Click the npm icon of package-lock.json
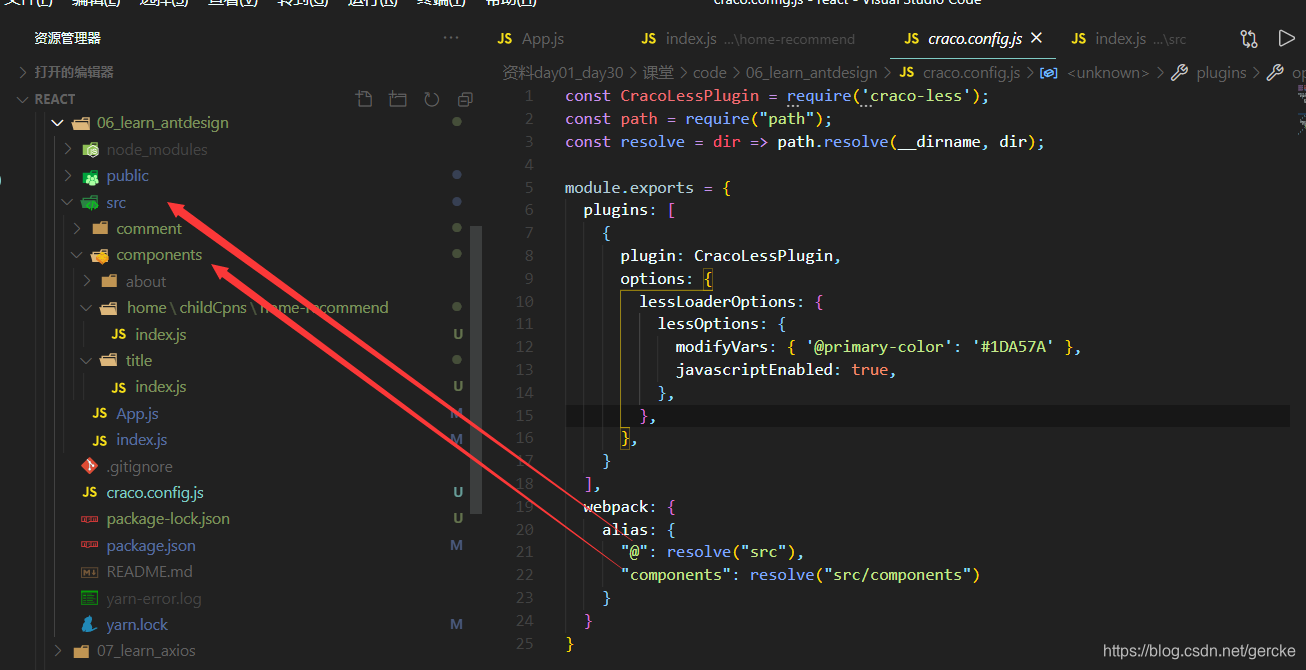 point(90,519)
